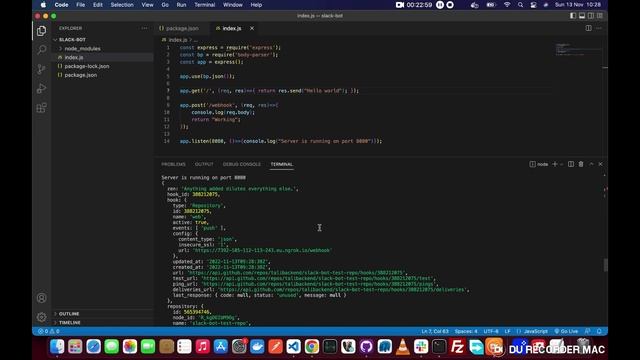Open Slack from the Dock
The image size is (640, 360).
[421, 347]
